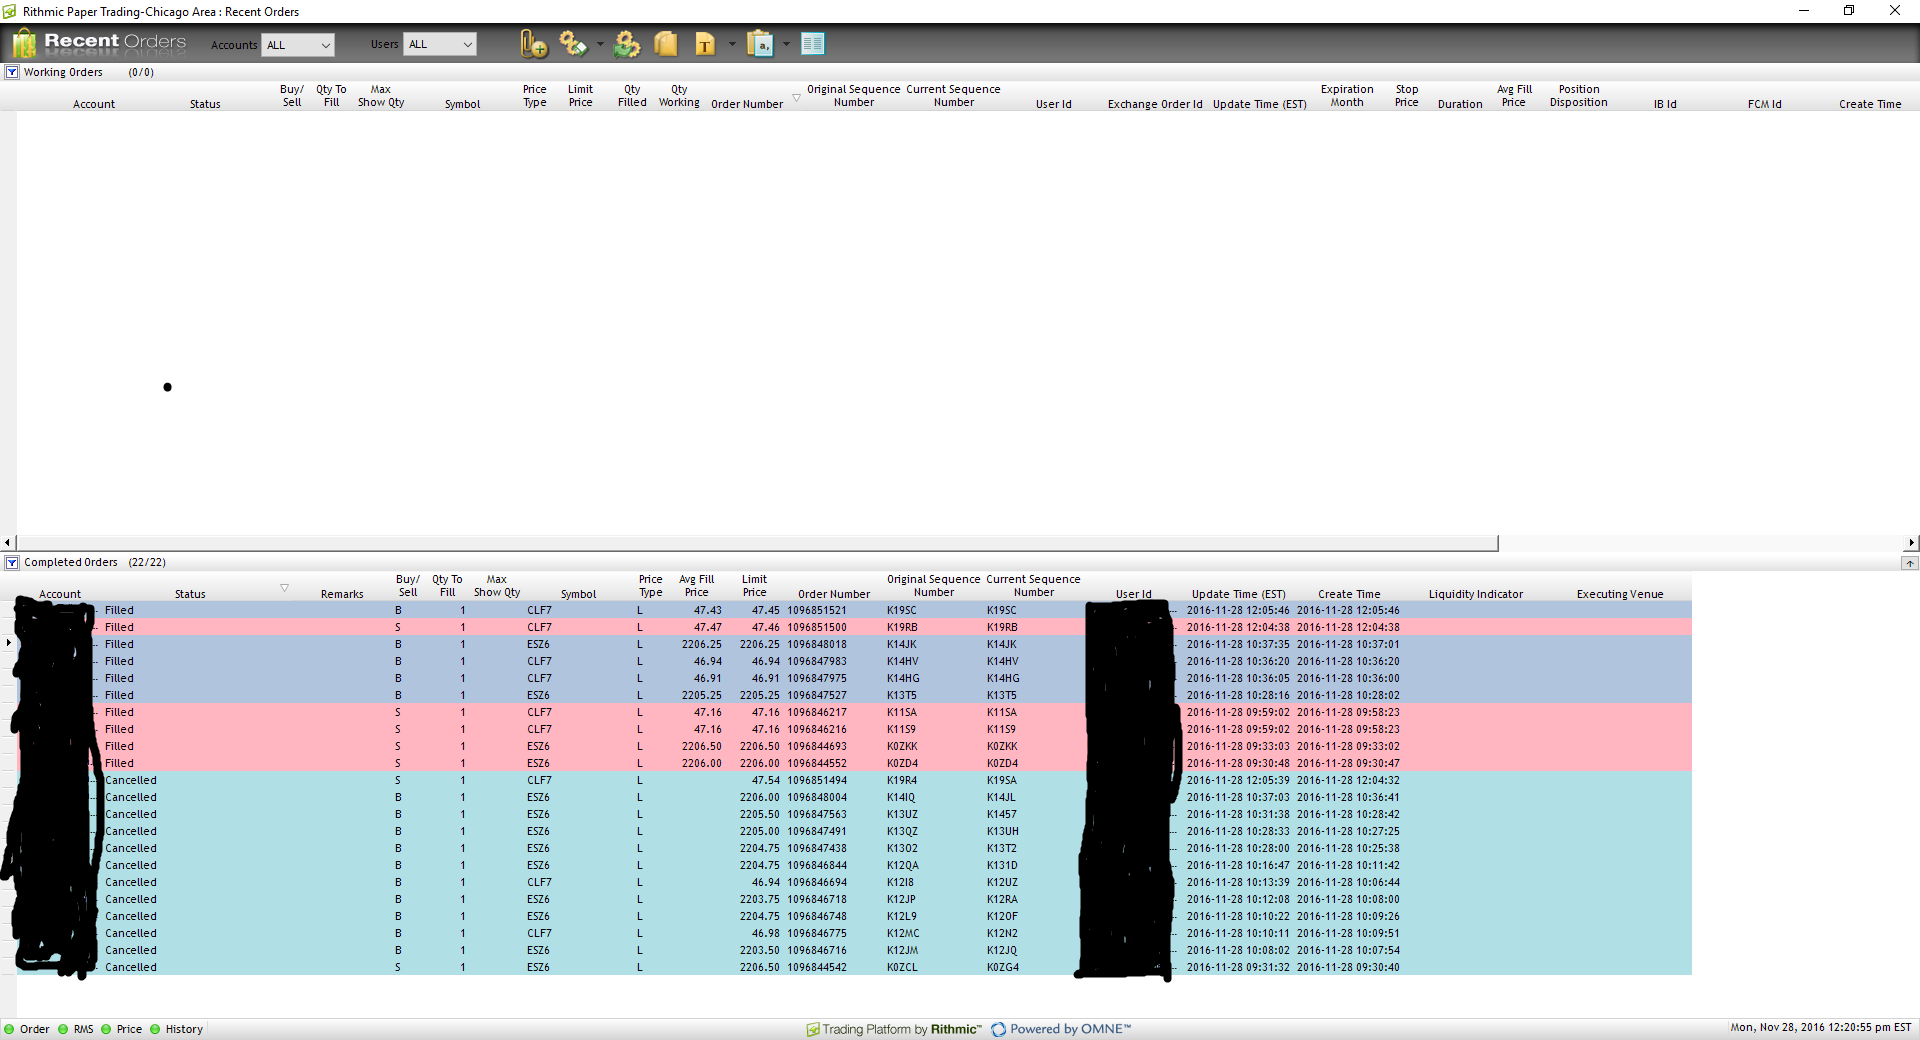Click the up-arrow button above Completed Orders
1920x1040 pixels.
(1910, 563)
